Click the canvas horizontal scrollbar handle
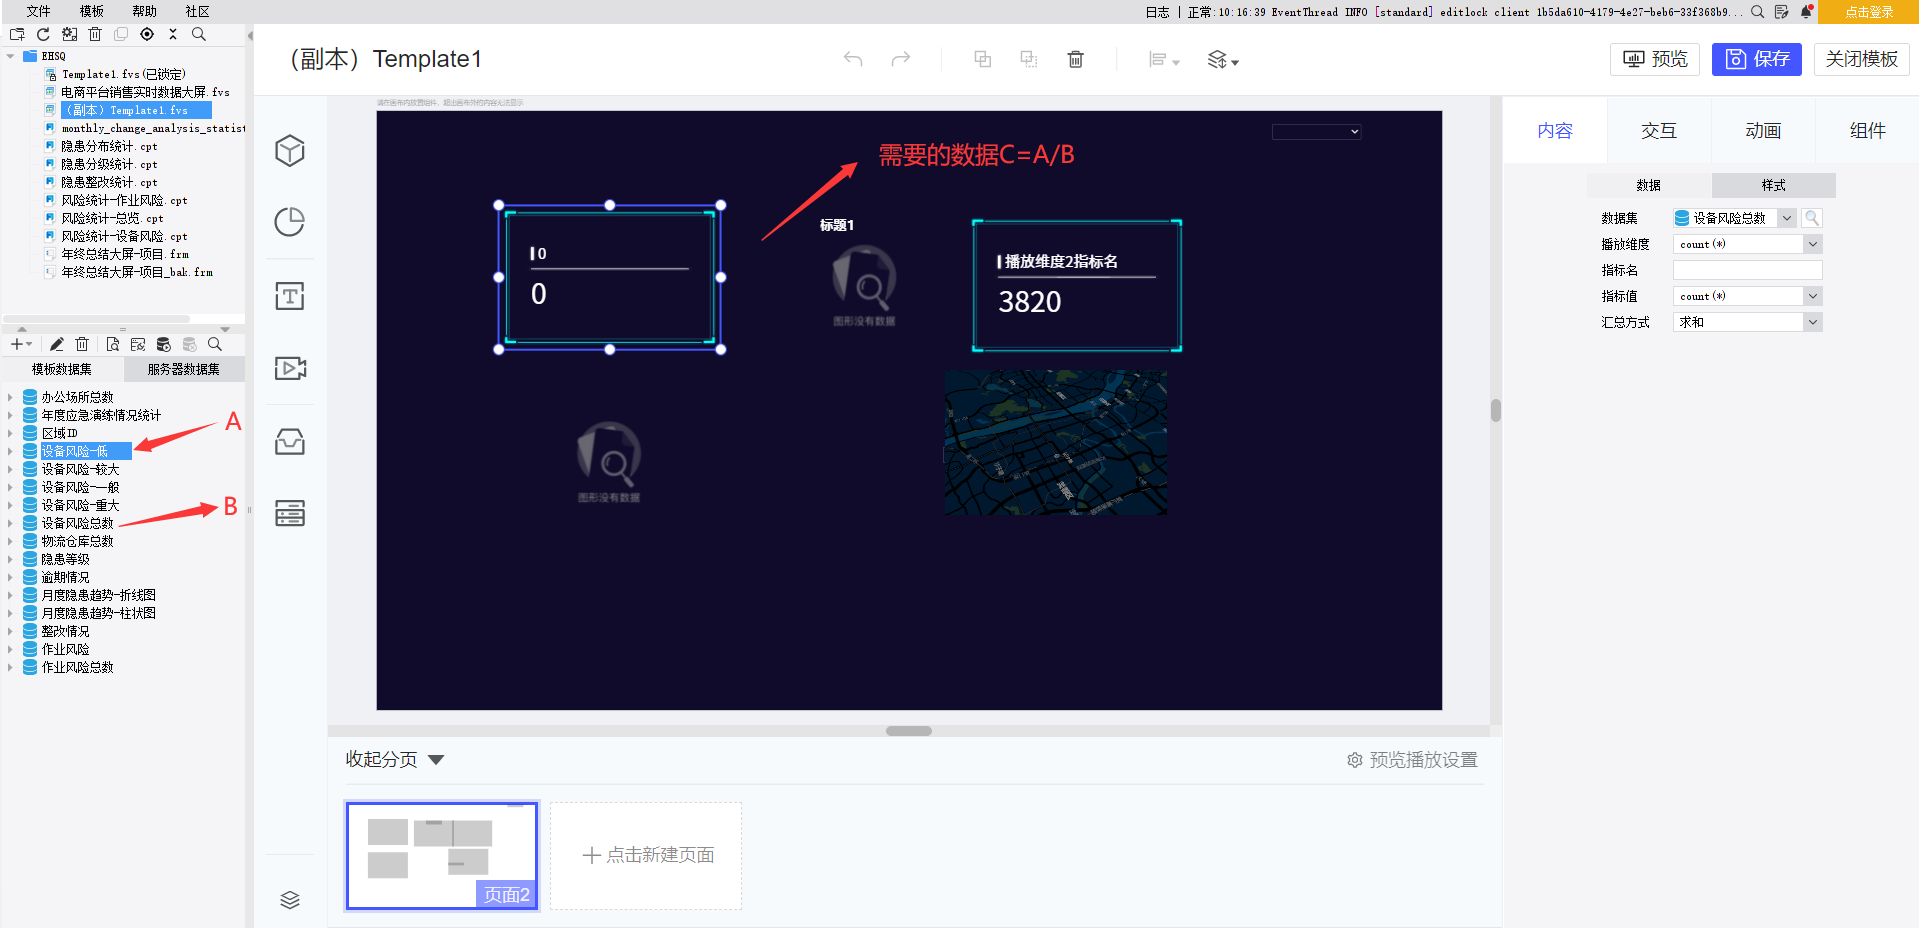 [909, 731]
